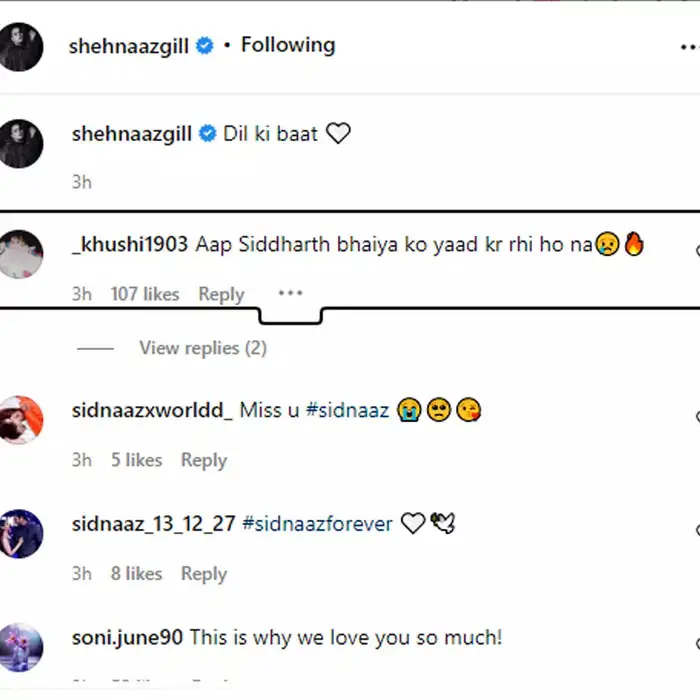Open _khushi1903 profile avatar
The height and width of the screenshot is (700, 700).
tap(21, 254)
